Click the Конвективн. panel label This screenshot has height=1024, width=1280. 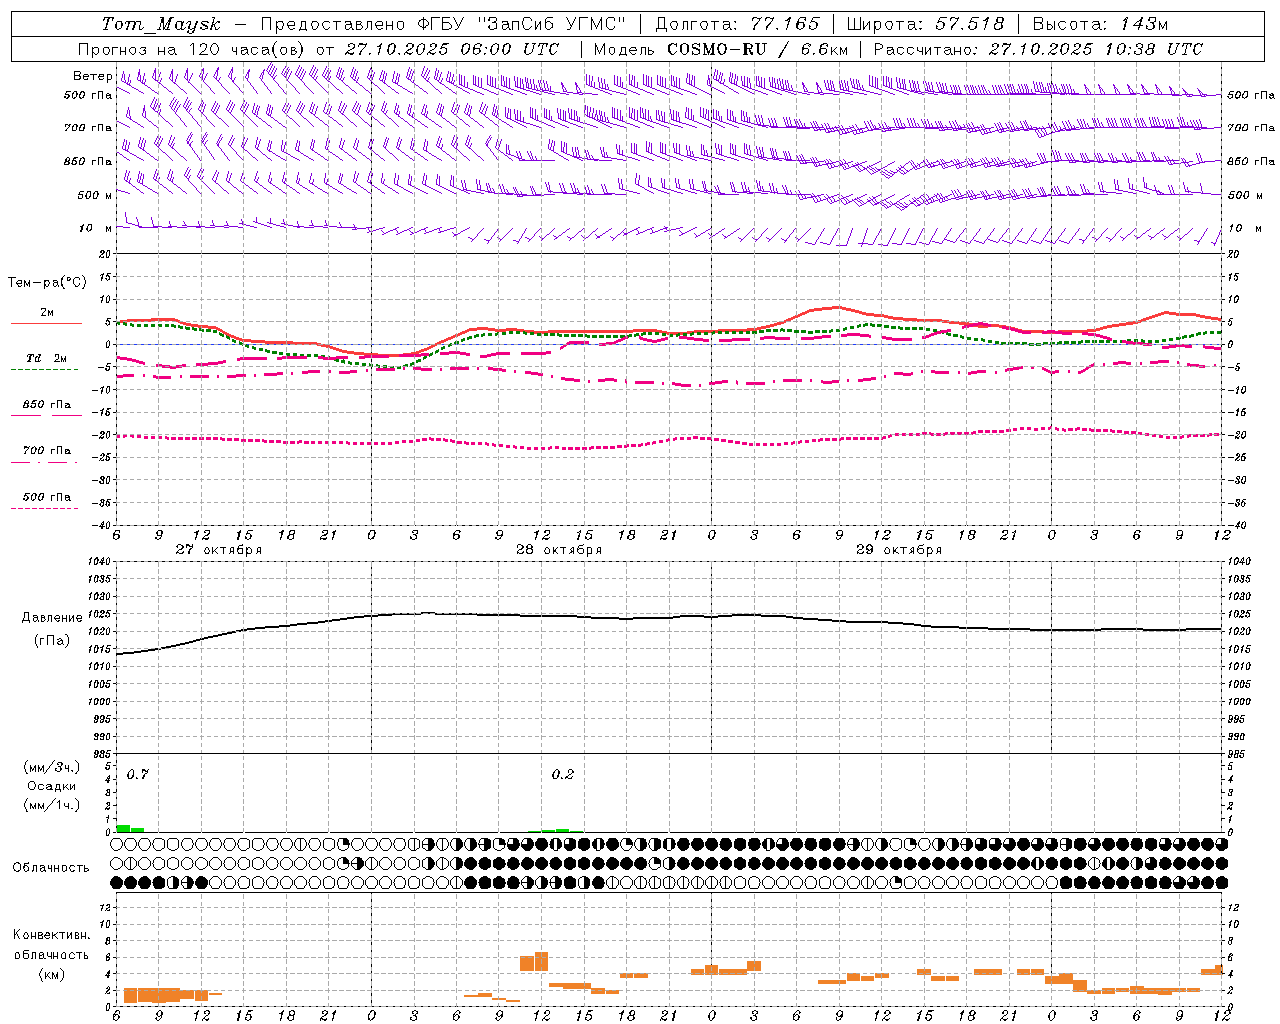pos(52,935)
